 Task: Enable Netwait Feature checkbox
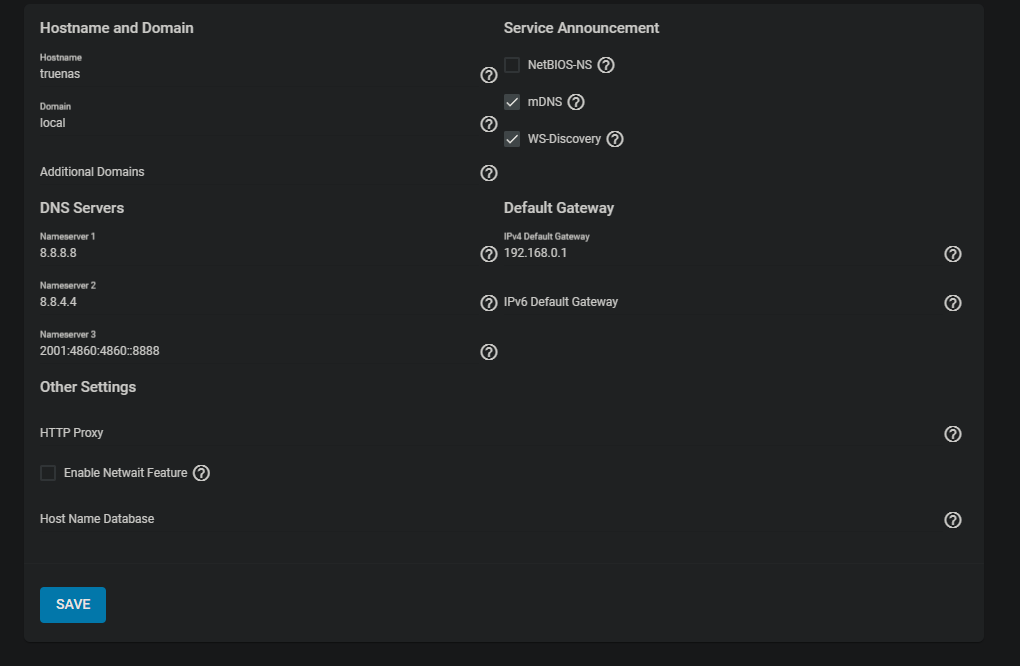click(x=48, y=473)
